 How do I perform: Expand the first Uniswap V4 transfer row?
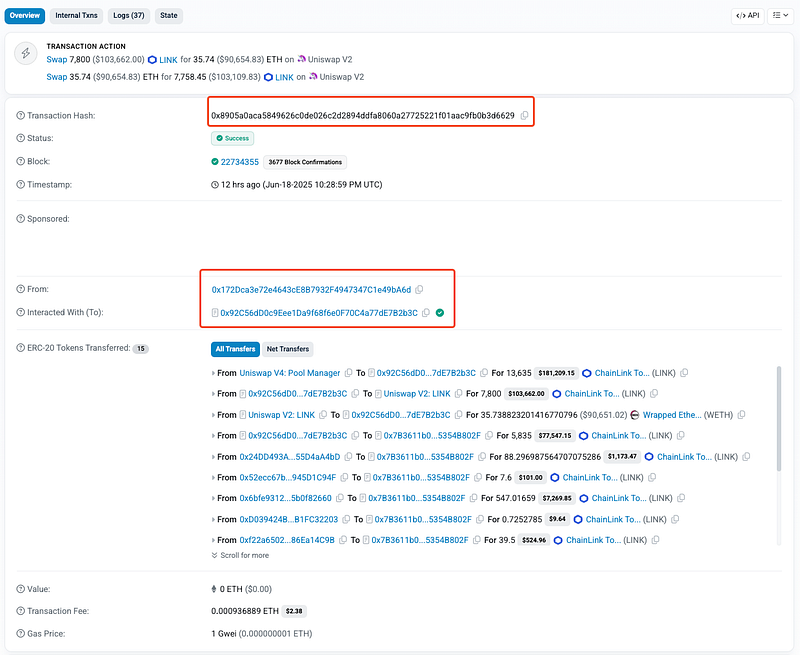coord(214,373)
